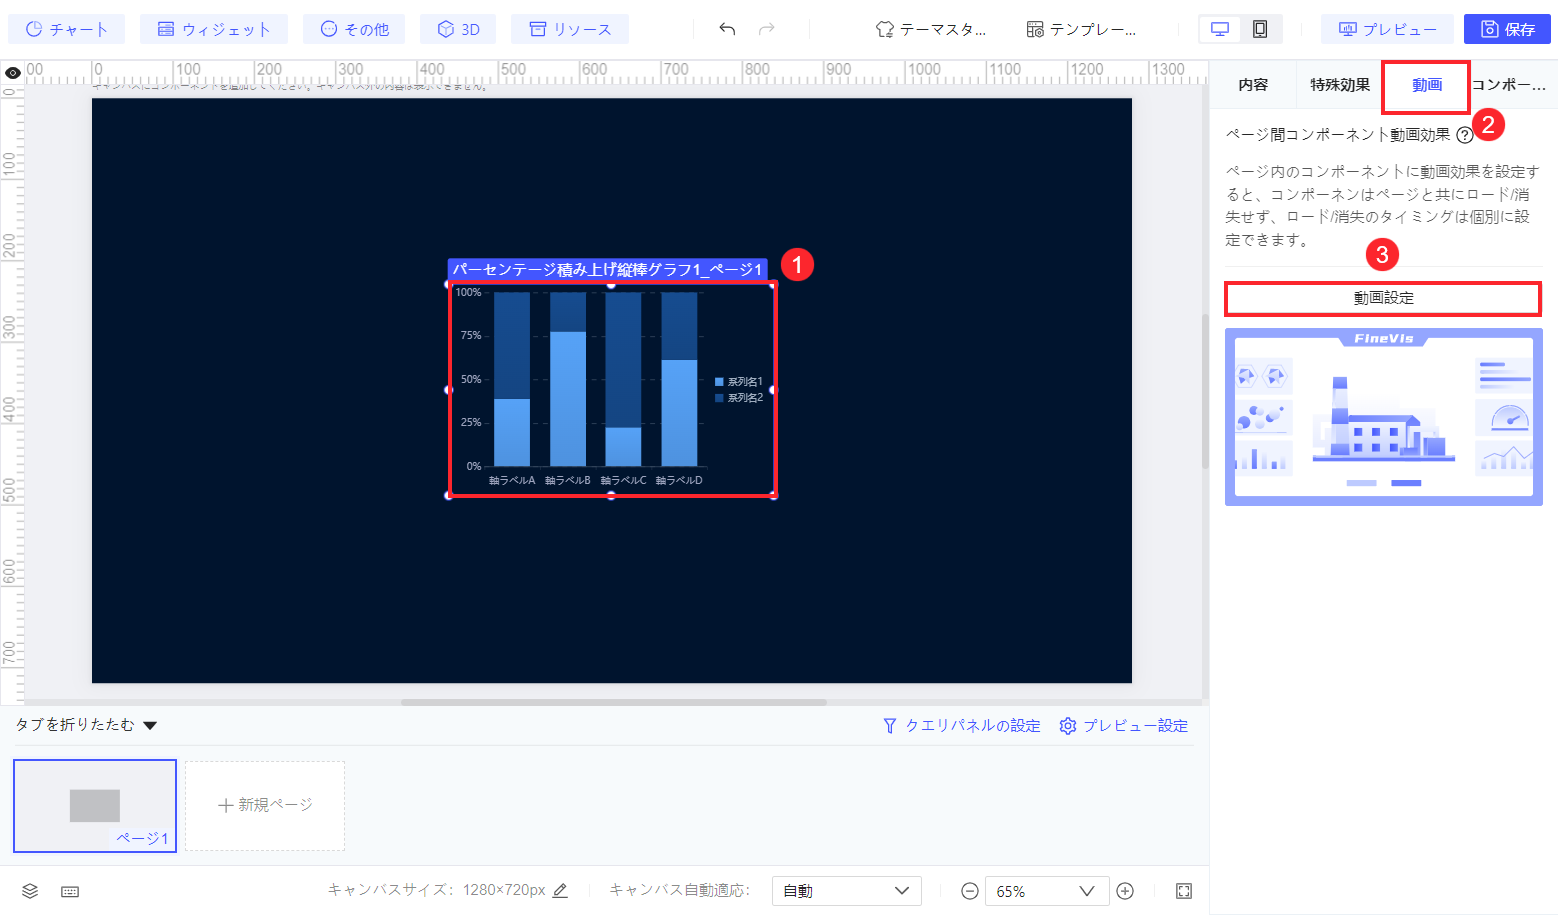Open プレビュー設定 link

[1124, 726]
